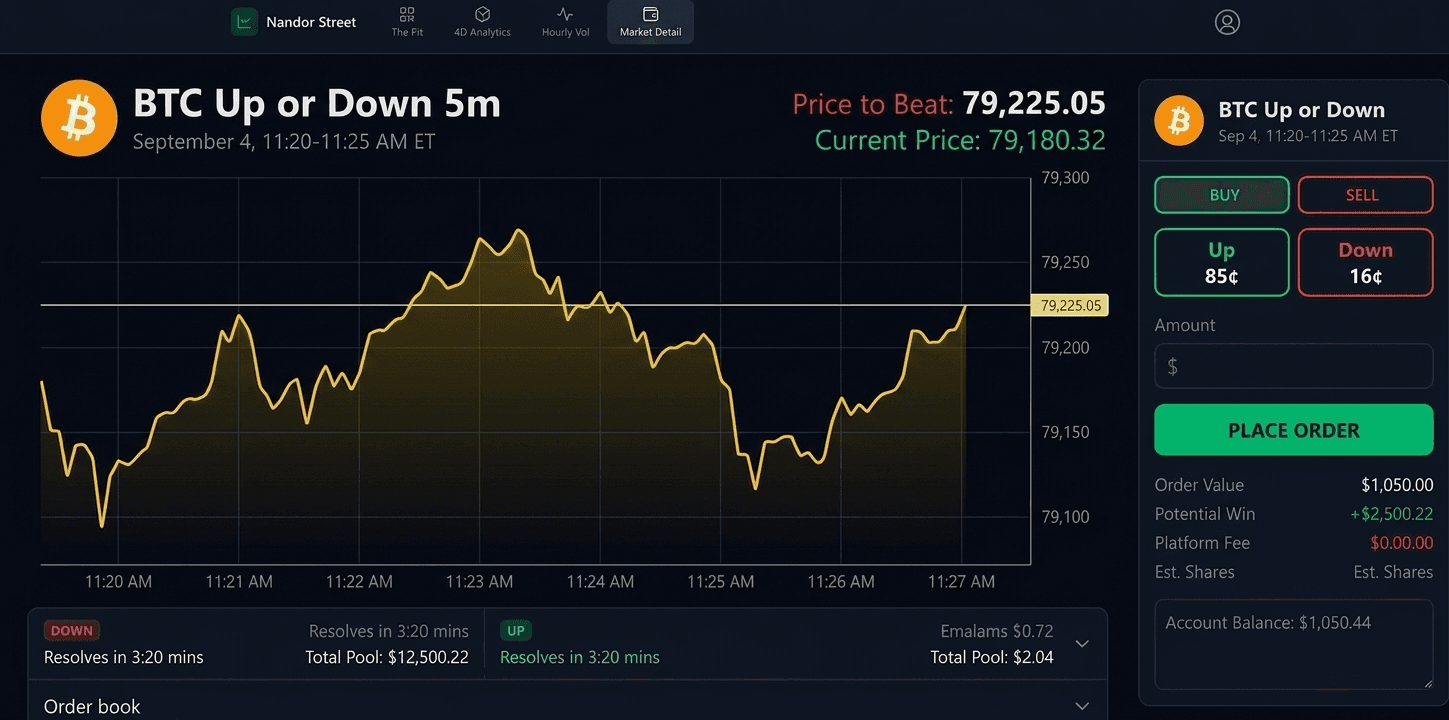
Task: Click the Emalams $0.72 text
Action: (997, 631)
